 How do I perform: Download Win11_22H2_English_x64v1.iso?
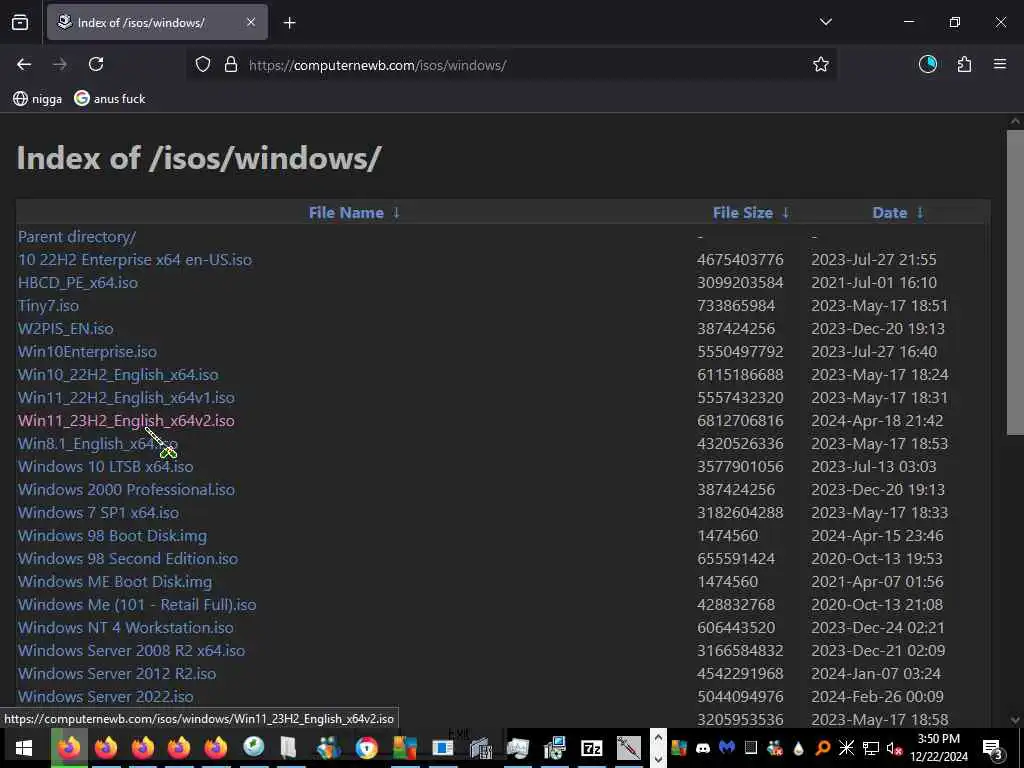126,397
